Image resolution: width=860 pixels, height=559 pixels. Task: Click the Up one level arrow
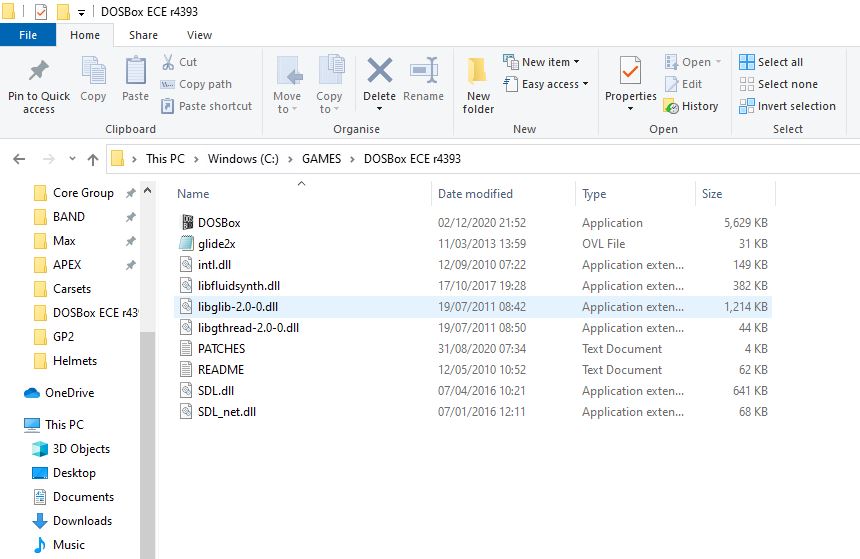93,158
